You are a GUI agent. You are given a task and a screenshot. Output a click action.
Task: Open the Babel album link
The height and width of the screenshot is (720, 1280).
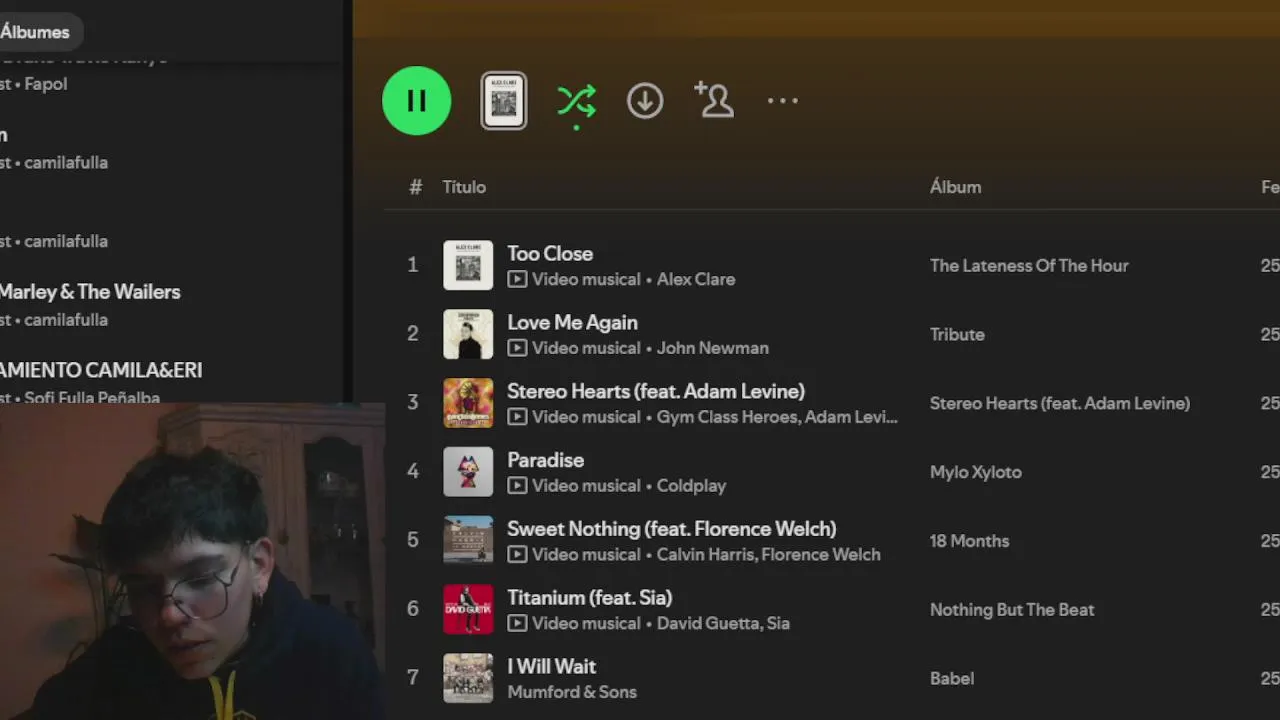952,679
